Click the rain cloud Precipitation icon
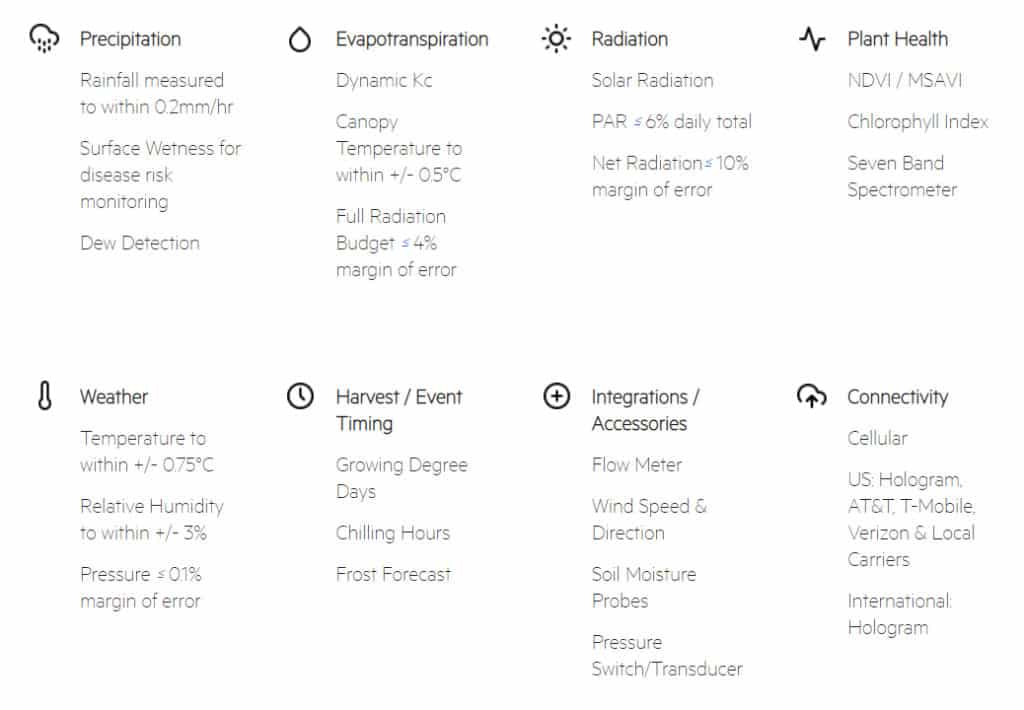Viewport: 1024px width, 710px height. [44, 39]
